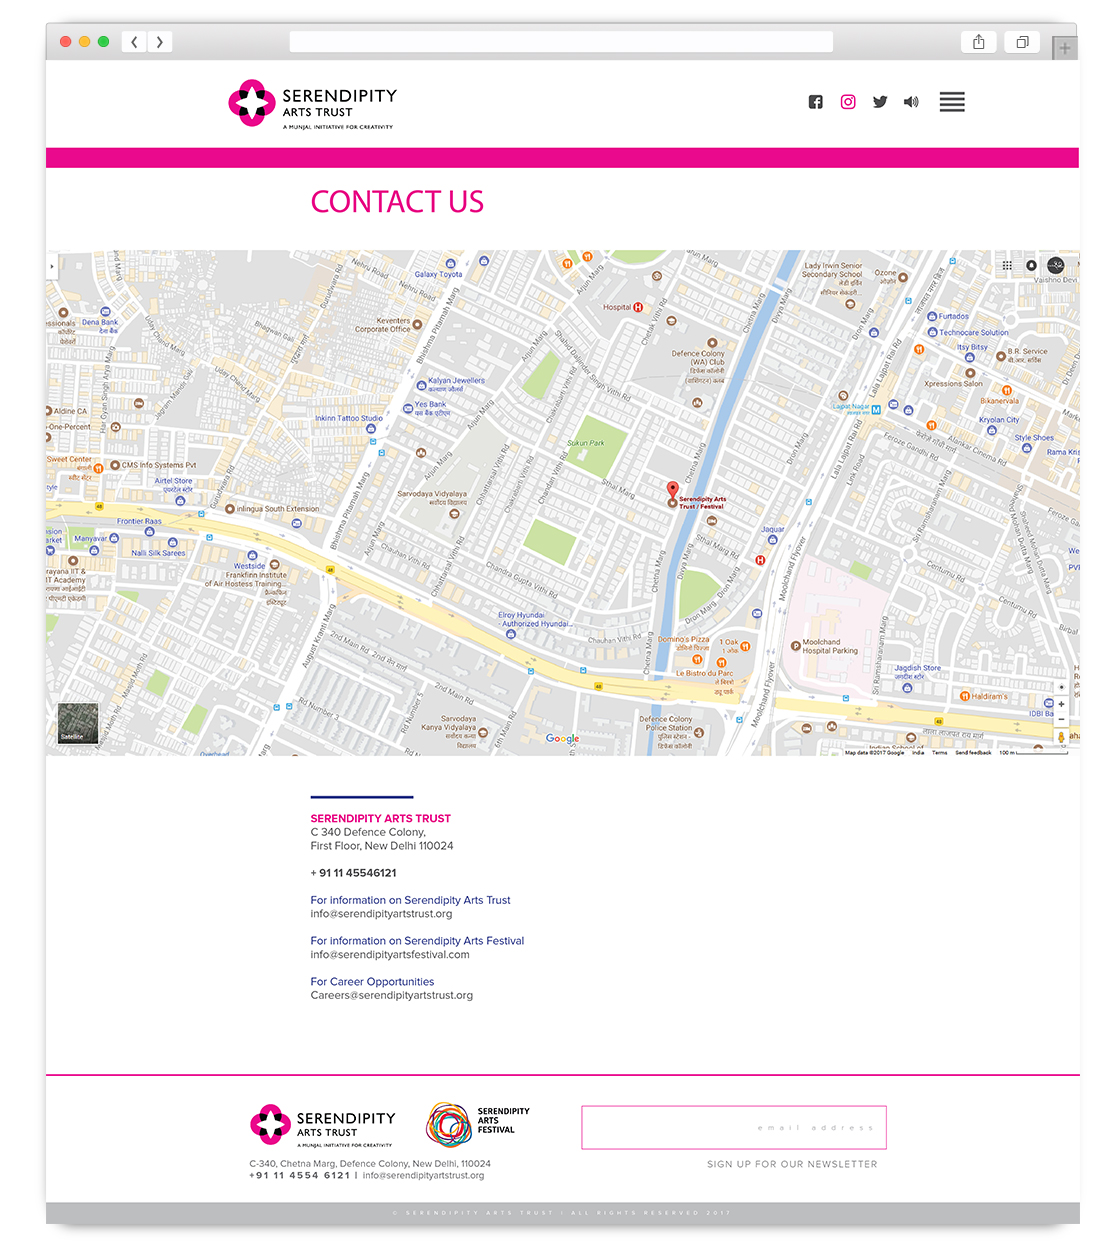
Task: Zoom in on the map
Action: [x=1062, y=704]
